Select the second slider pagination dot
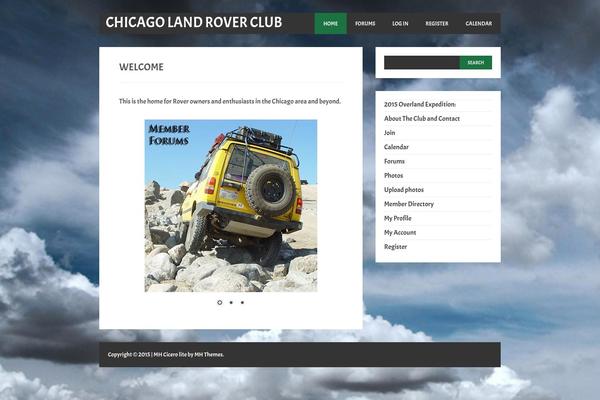600x400 pixels. (x=231, y=302)
